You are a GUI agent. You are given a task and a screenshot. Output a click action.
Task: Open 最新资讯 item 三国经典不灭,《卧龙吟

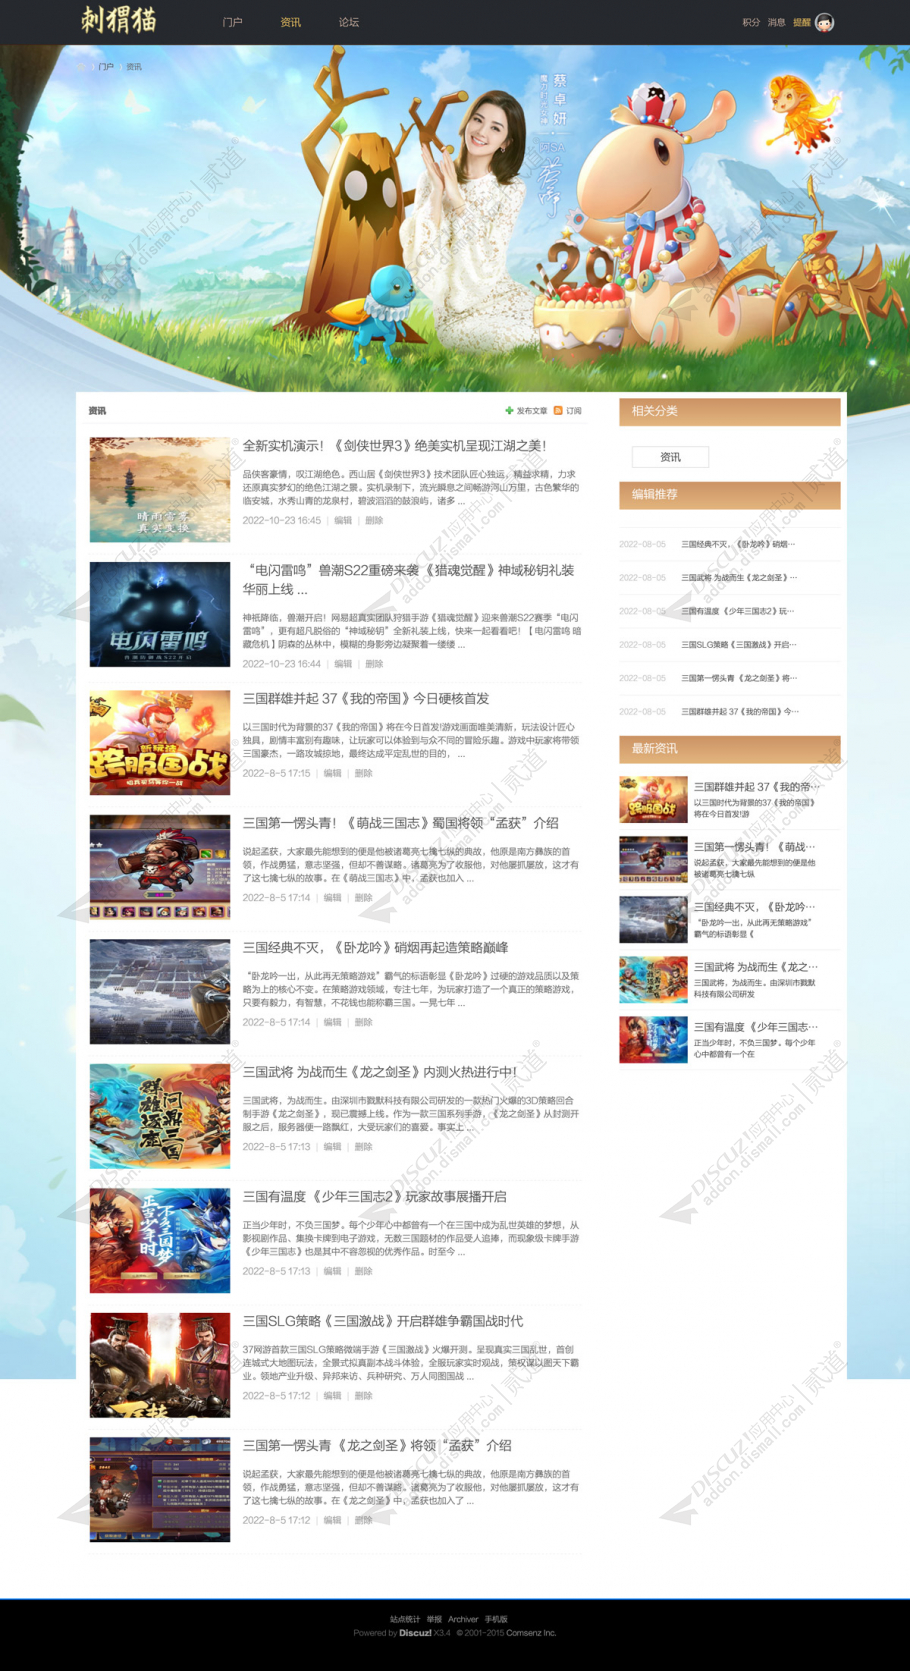(x=755, y=907)
